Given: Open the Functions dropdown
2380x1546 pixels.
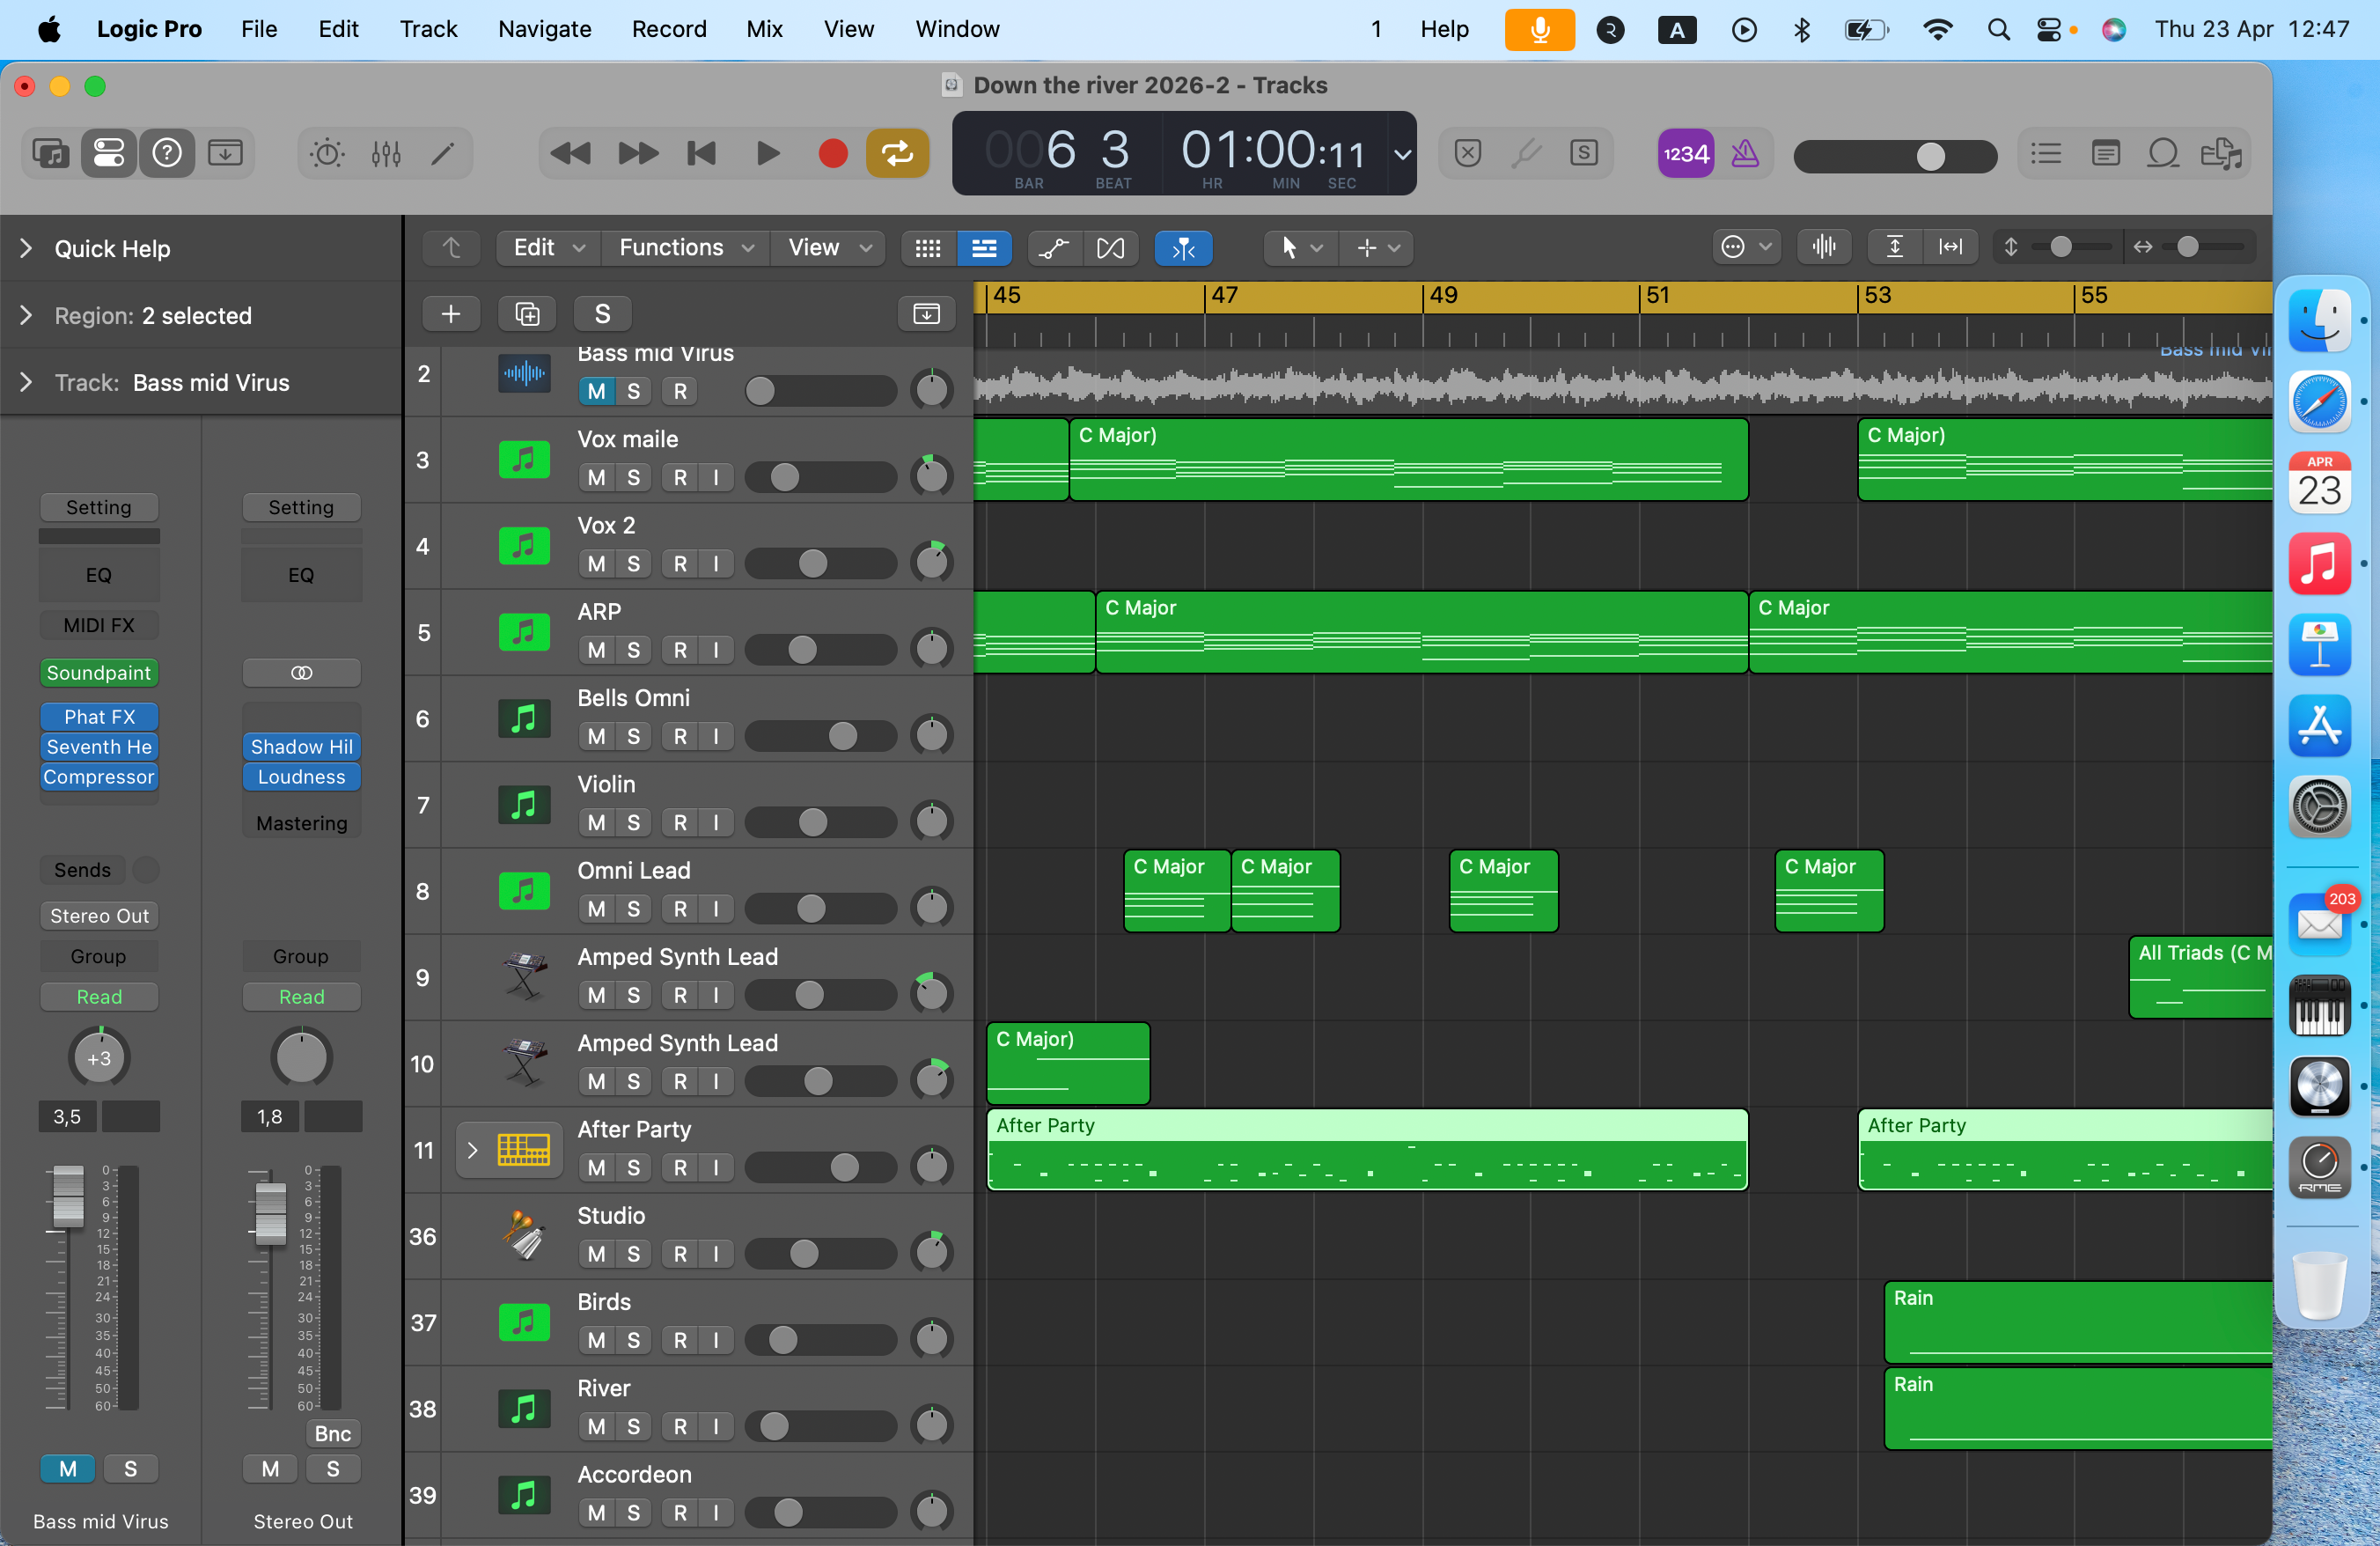Looking at the screenshot, I should (684, 247).
